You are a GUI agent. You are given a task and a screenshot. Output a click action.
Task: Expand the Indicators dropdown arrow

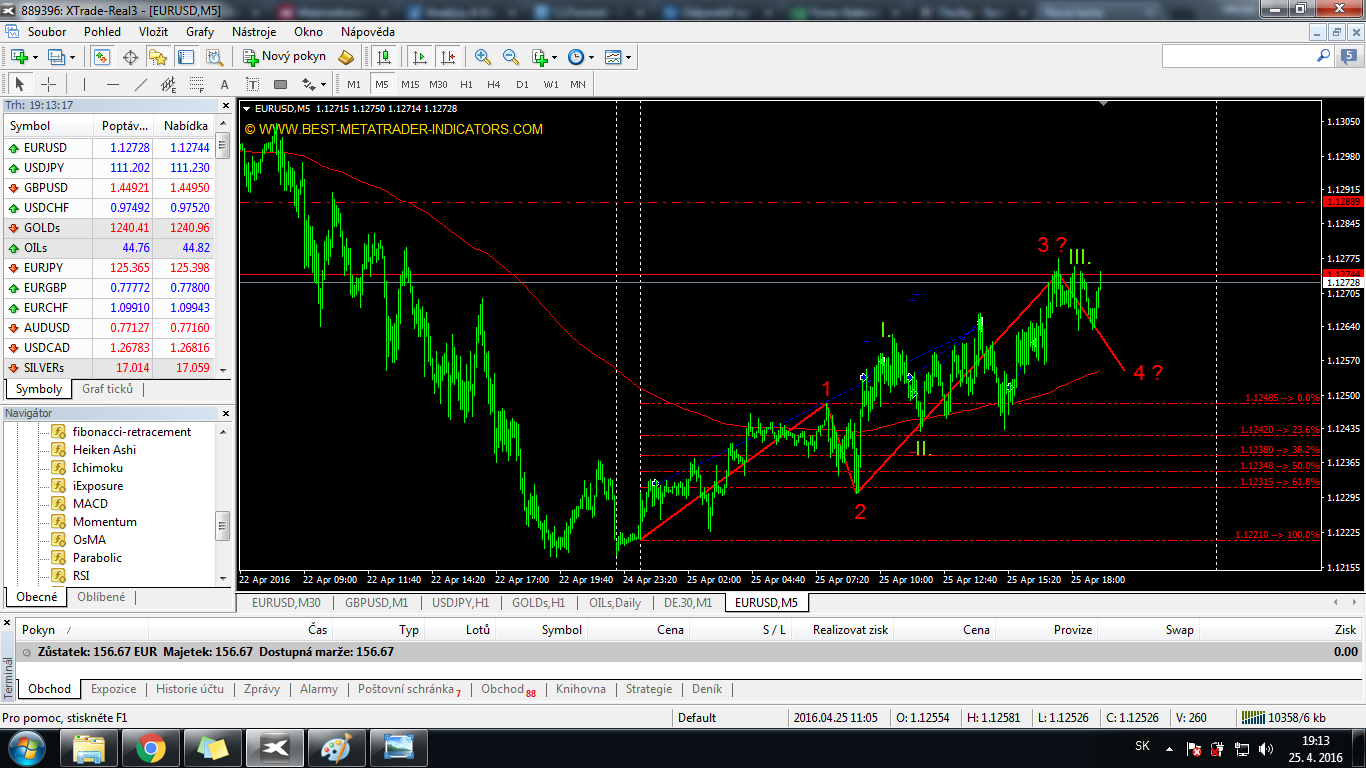click(x=555, y=57)
